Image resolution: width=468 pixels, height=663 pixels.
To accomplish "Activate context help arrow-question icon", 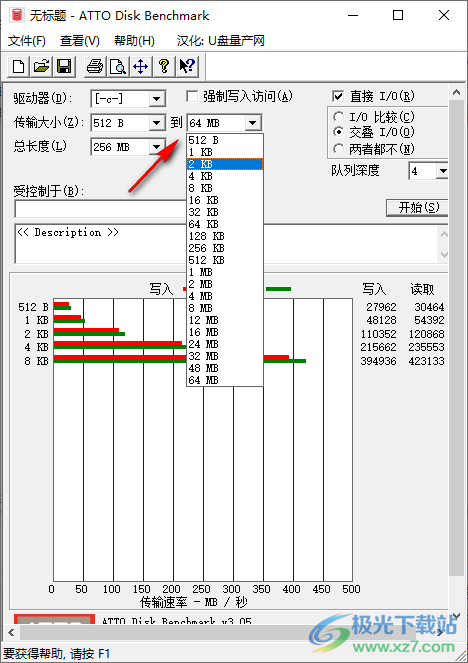I will 187,66.
